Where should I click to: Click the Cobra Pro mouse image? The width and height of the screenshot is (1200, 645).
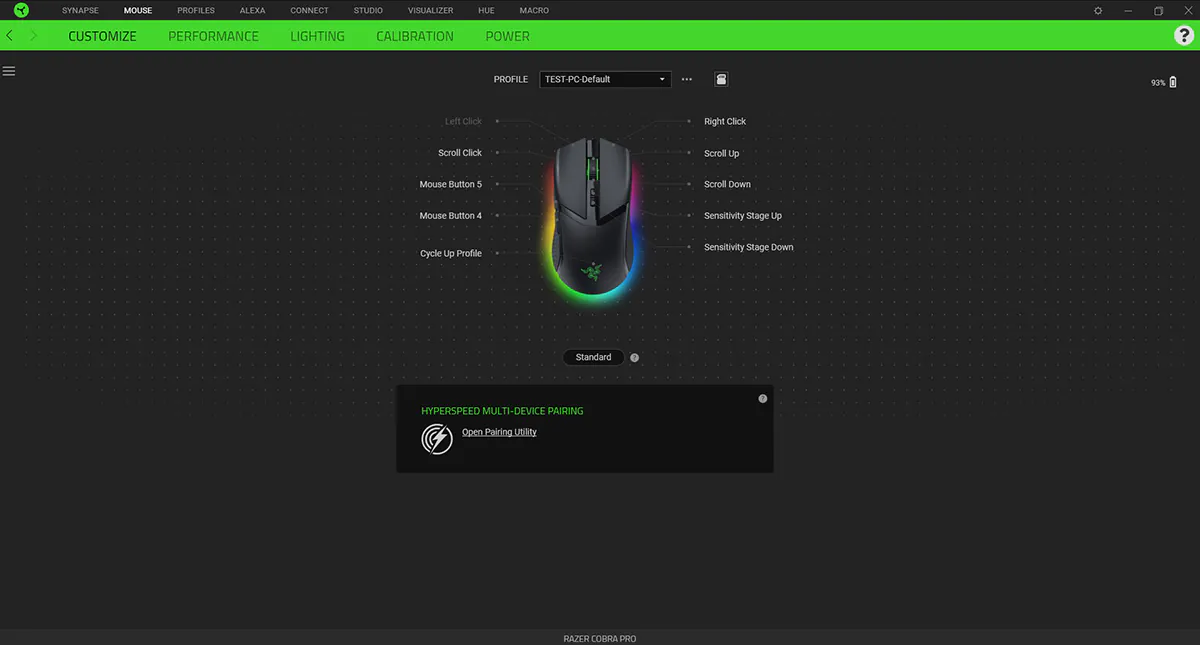(x=594, y=217)
